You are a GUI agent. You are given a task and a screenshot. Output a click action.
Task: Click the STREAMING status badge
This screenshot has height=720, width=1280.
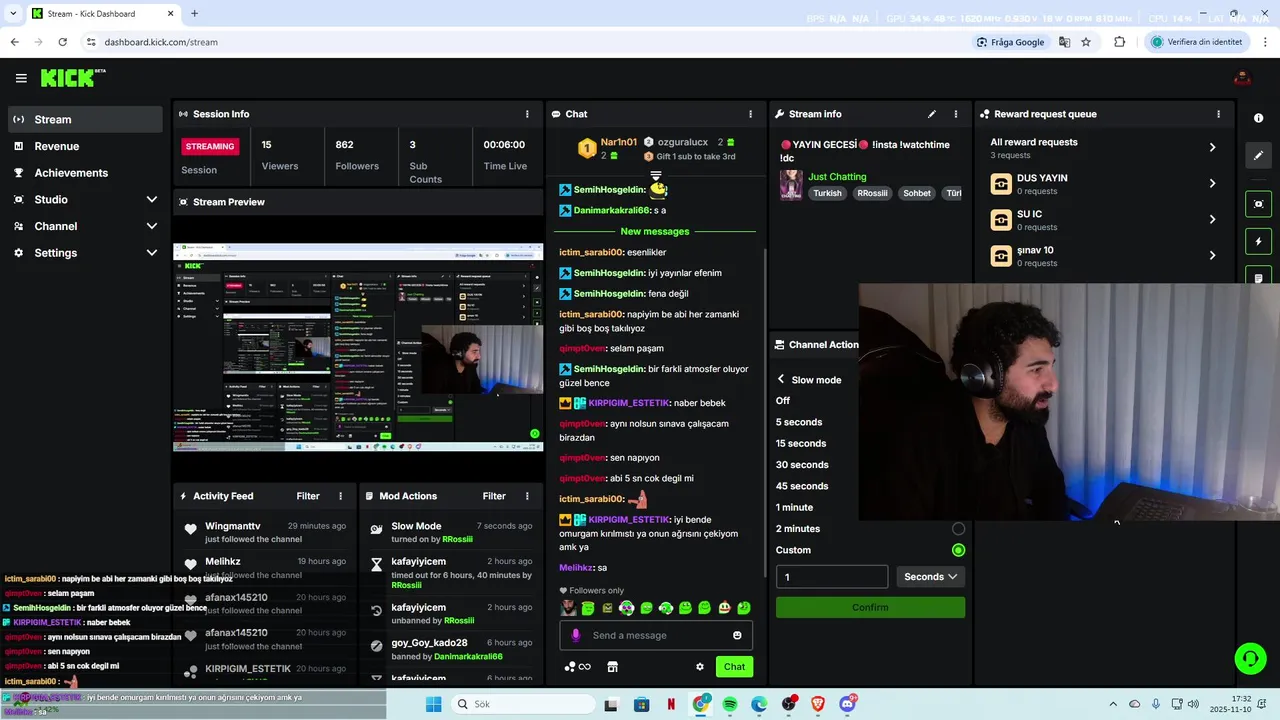click(x=210, y=146)
